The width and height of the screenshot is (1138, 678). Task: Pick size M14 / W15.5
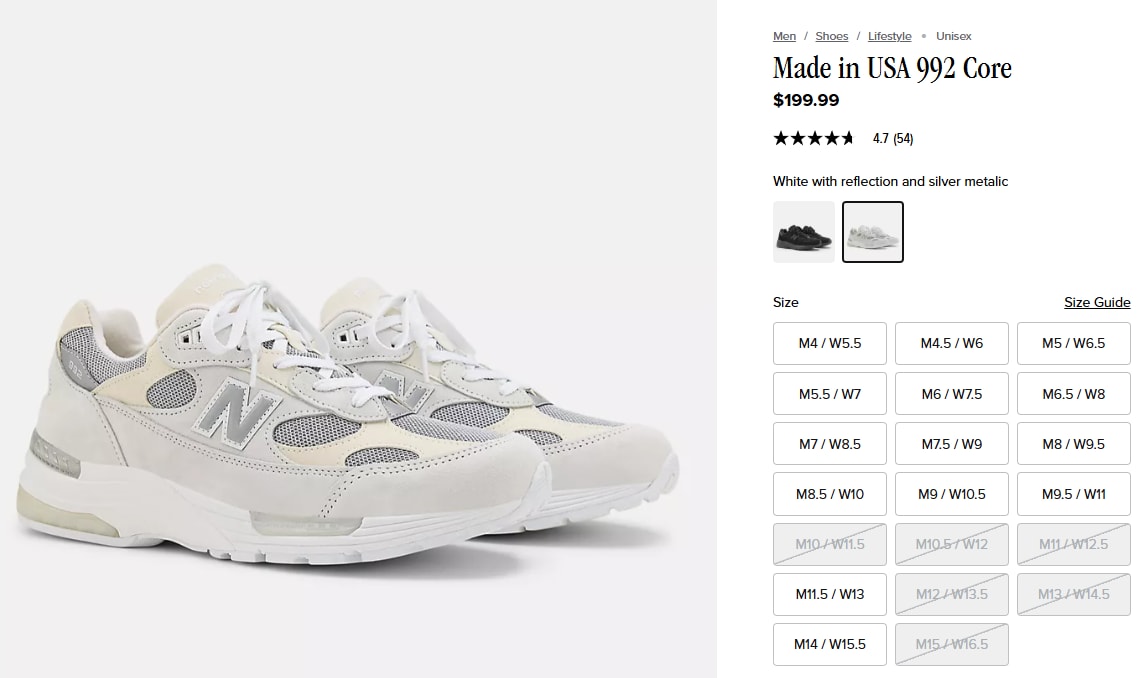830,644
